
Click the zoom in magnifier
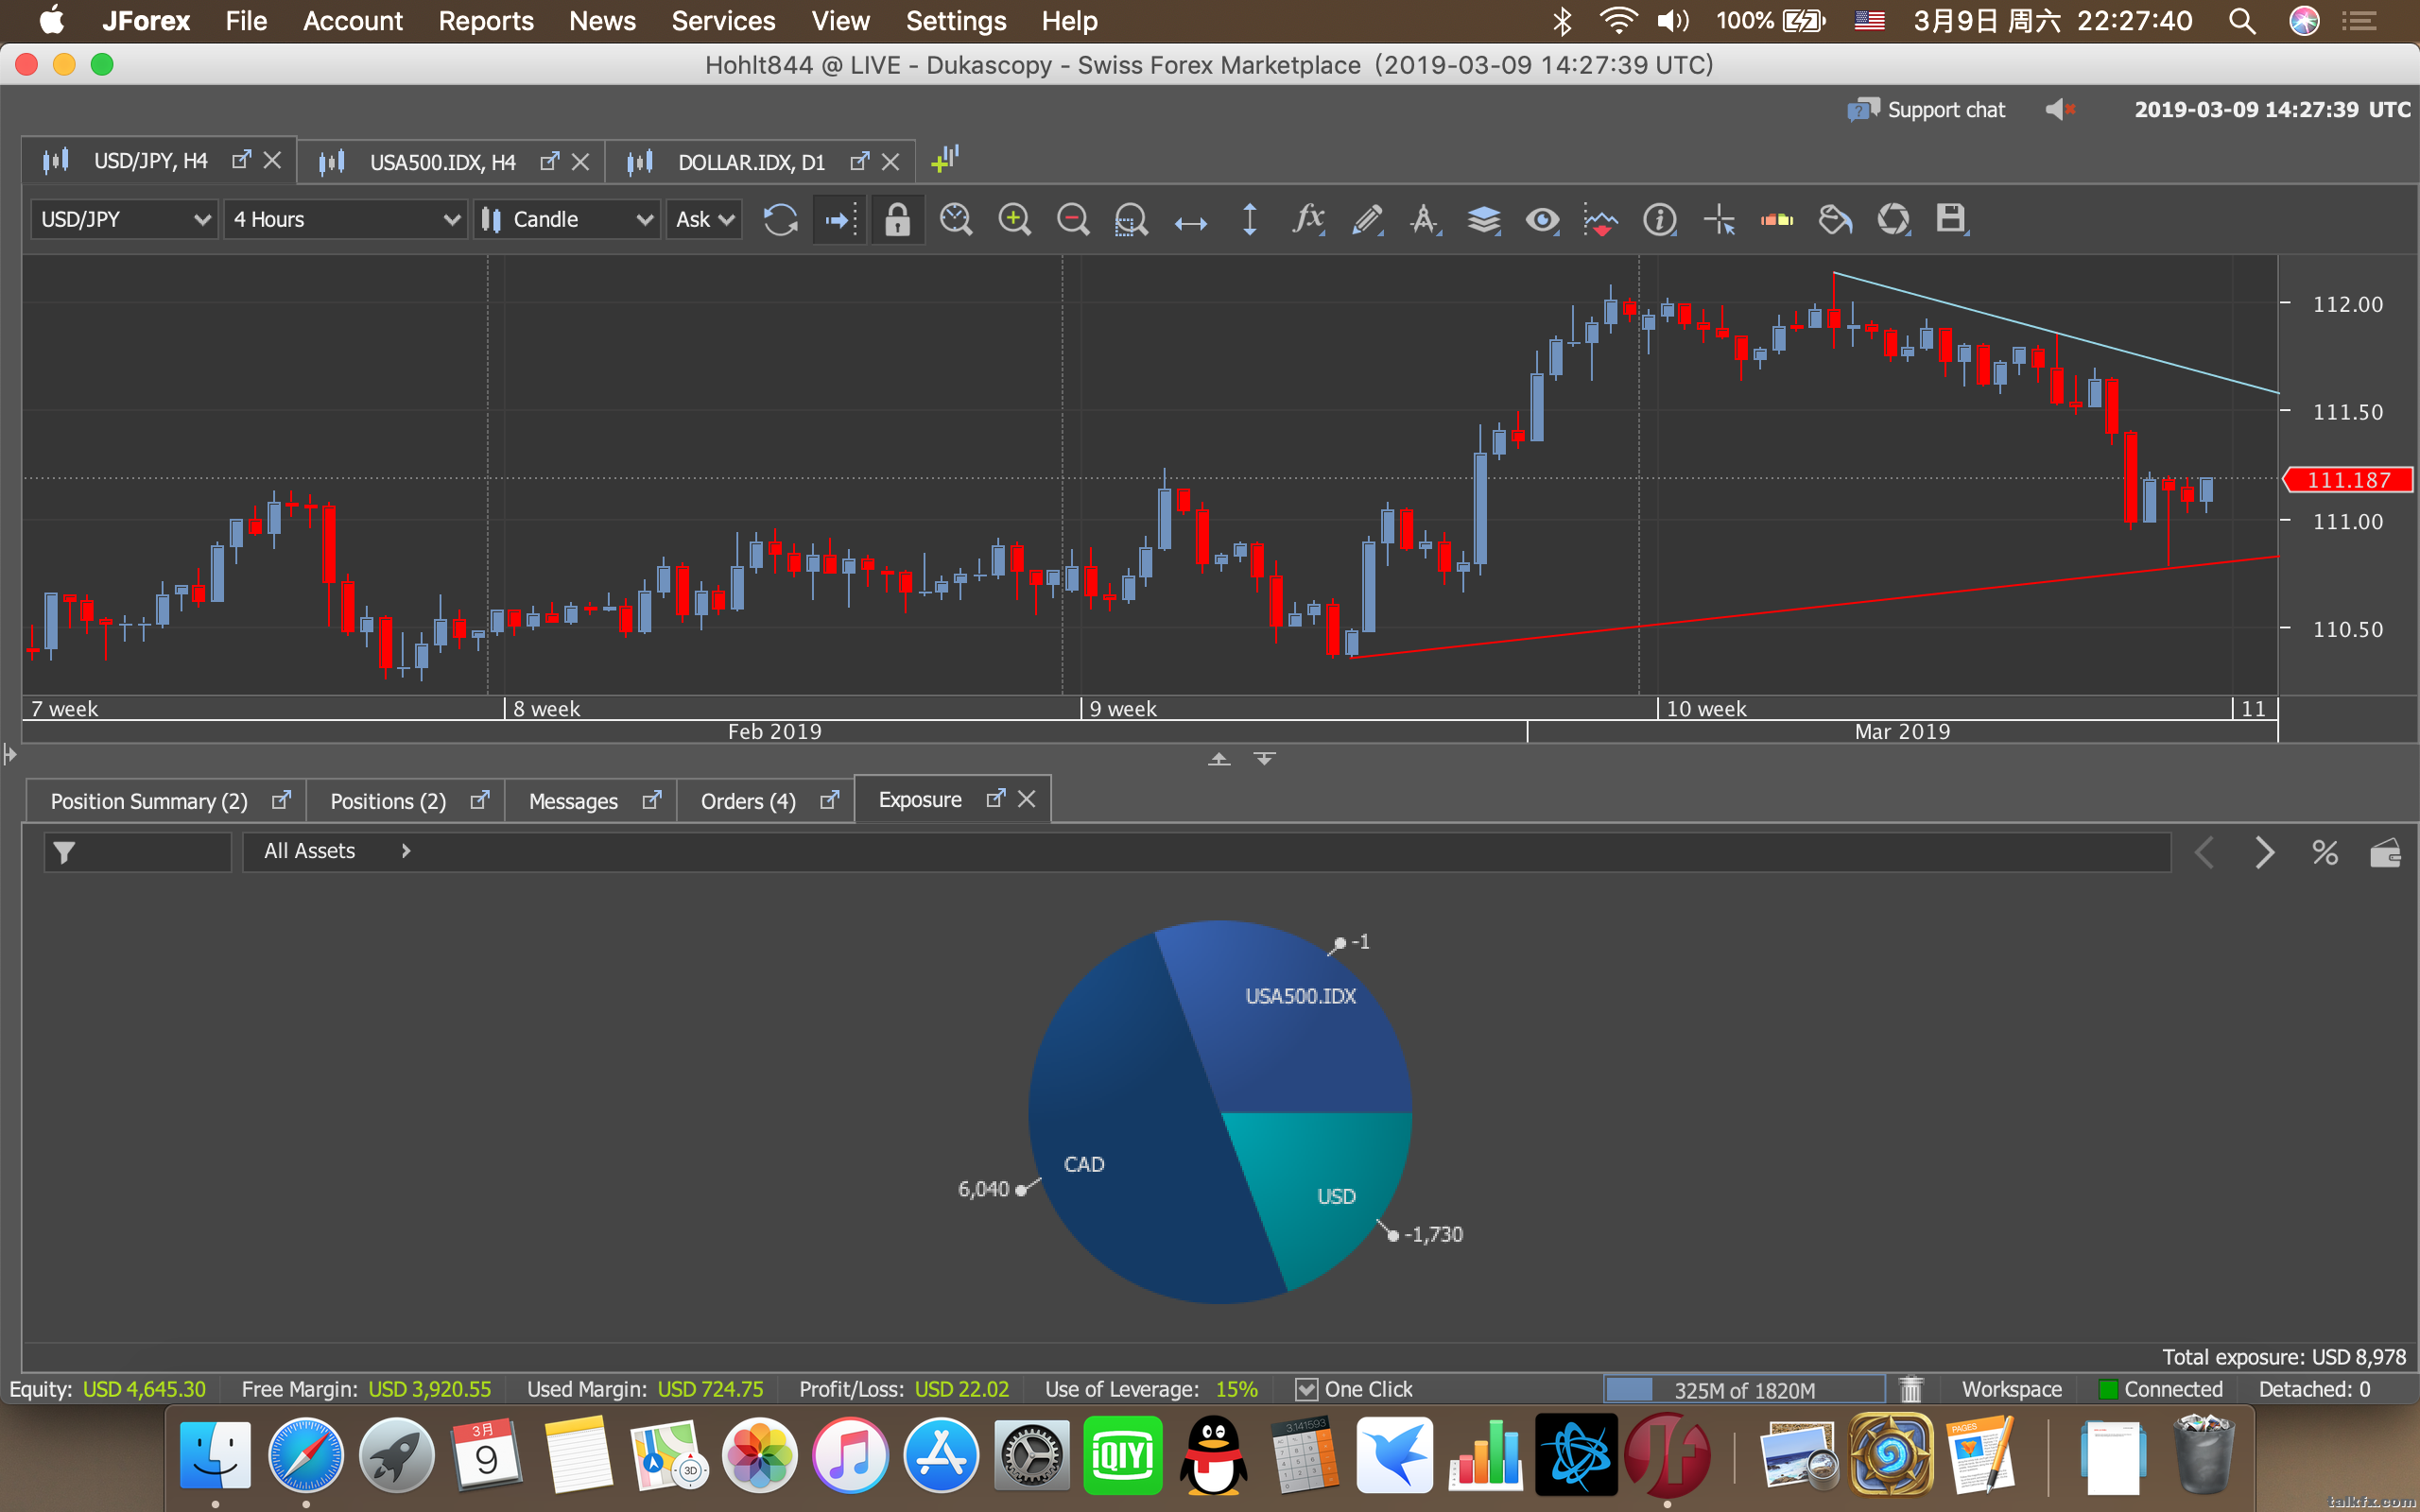(1014, 220)
